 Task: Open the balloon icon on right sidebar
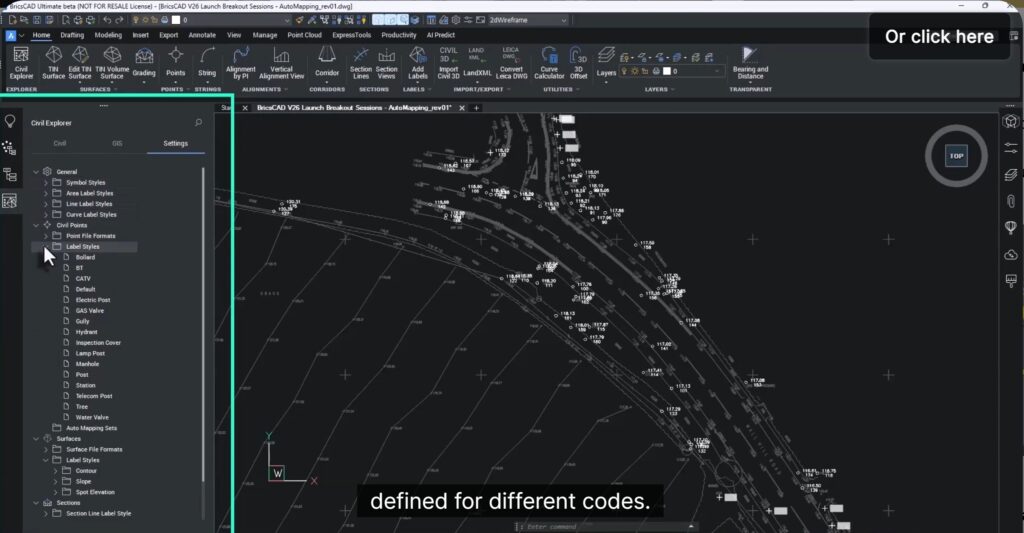(1011, 227)
